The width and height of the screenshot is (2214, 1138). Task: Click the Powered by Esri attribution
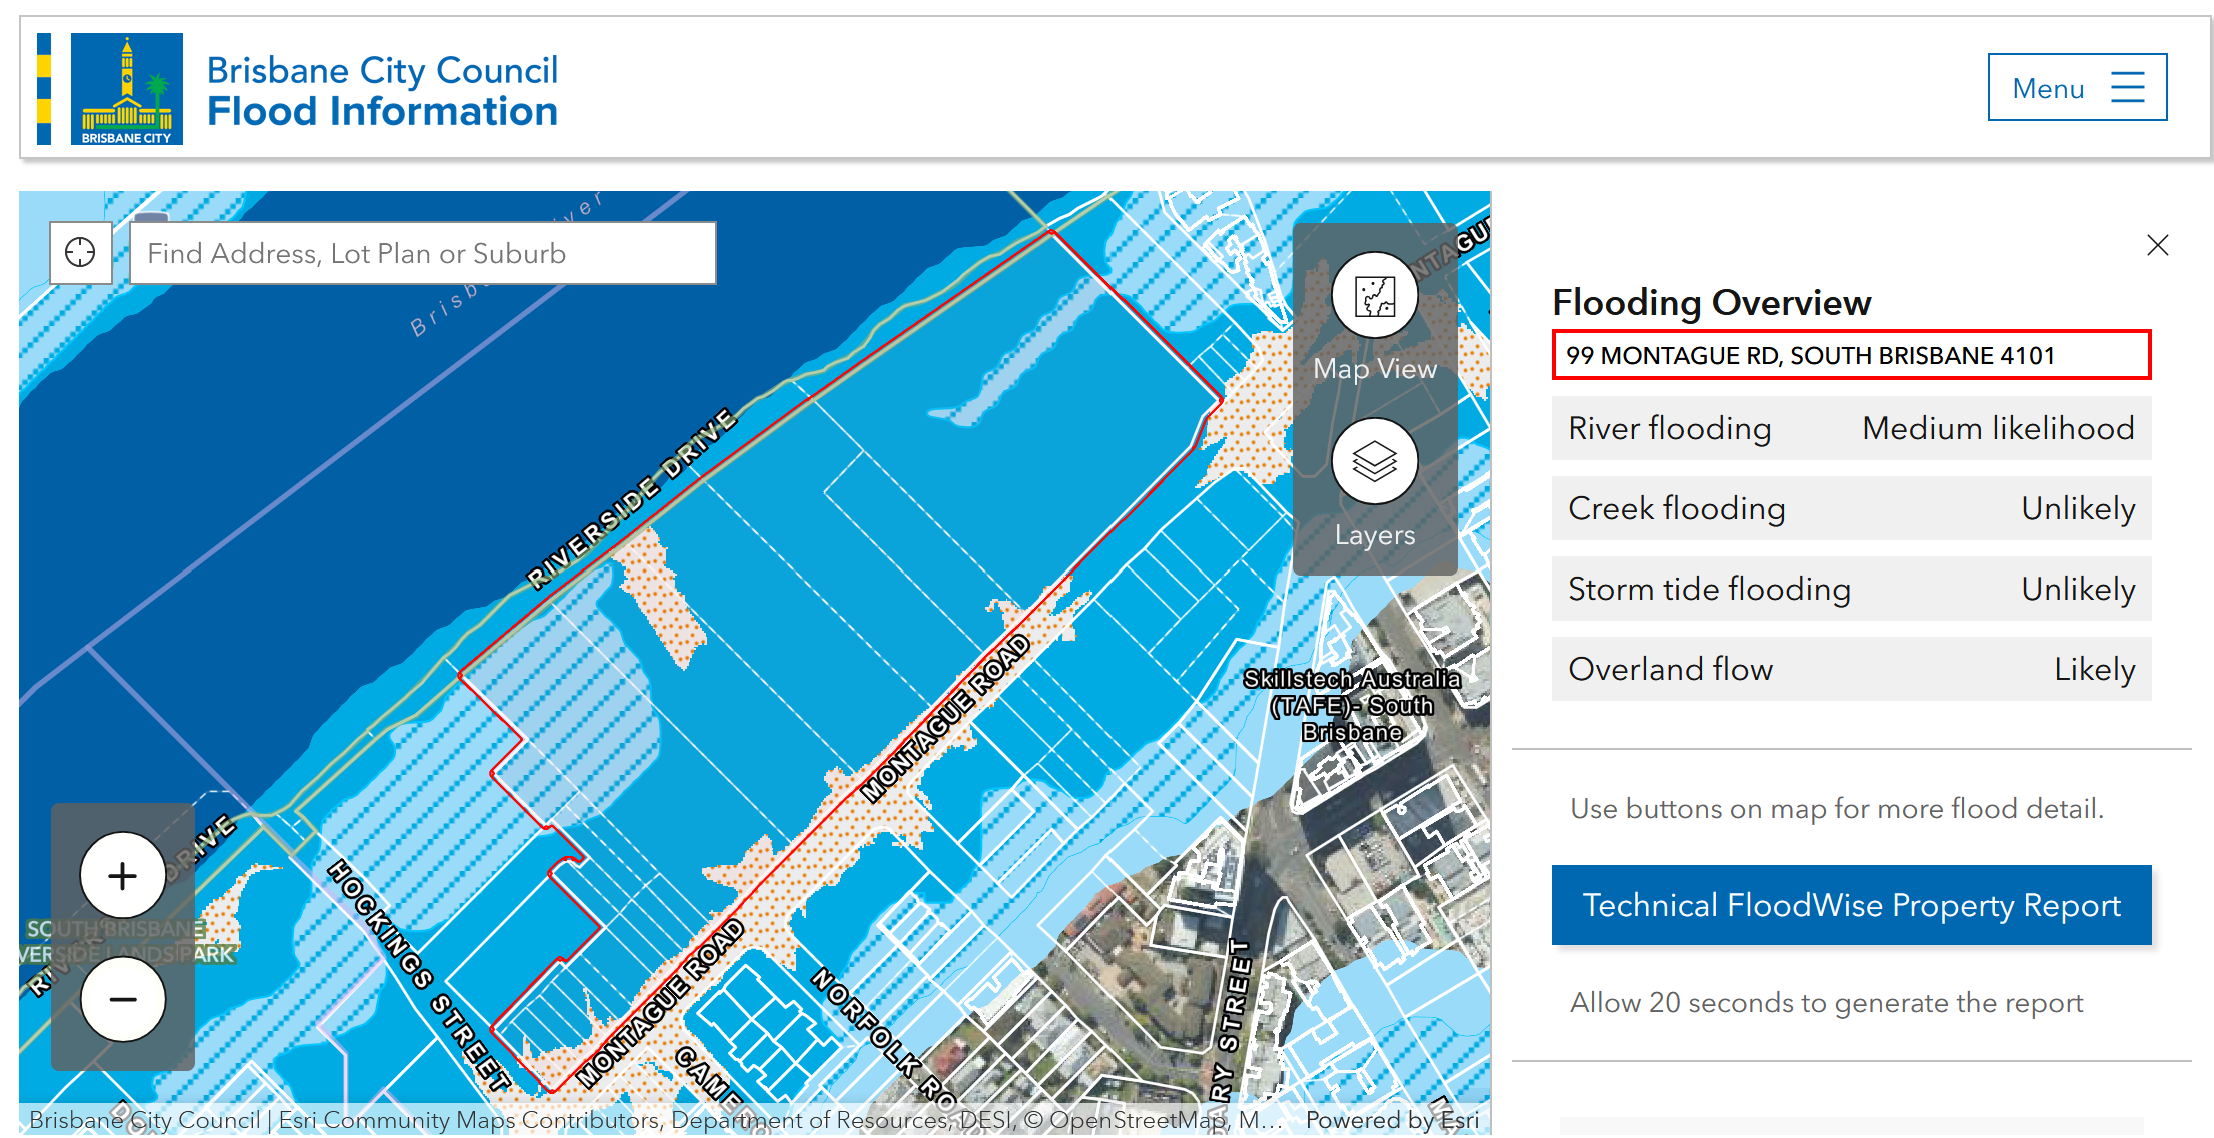point(1391,1120)
